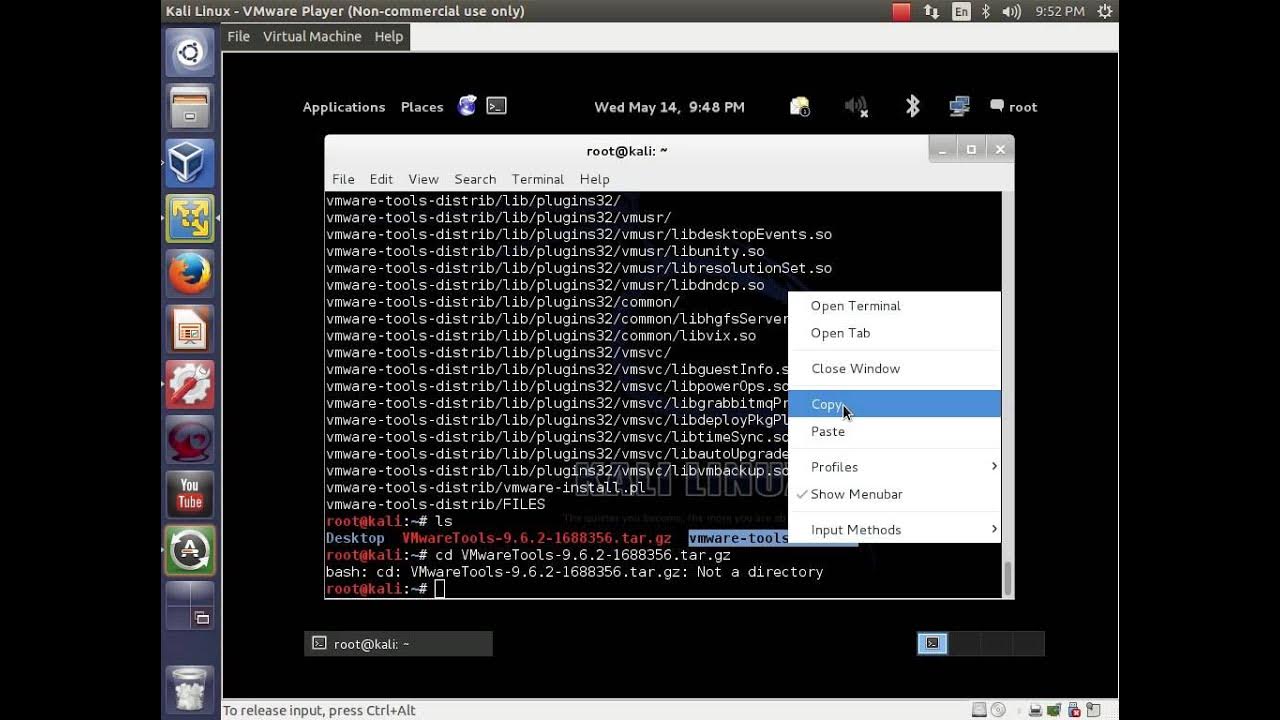Click the VMware printer status icon
The height and width of the screenshot is (720, 1280).
(x=1037, y=710)
